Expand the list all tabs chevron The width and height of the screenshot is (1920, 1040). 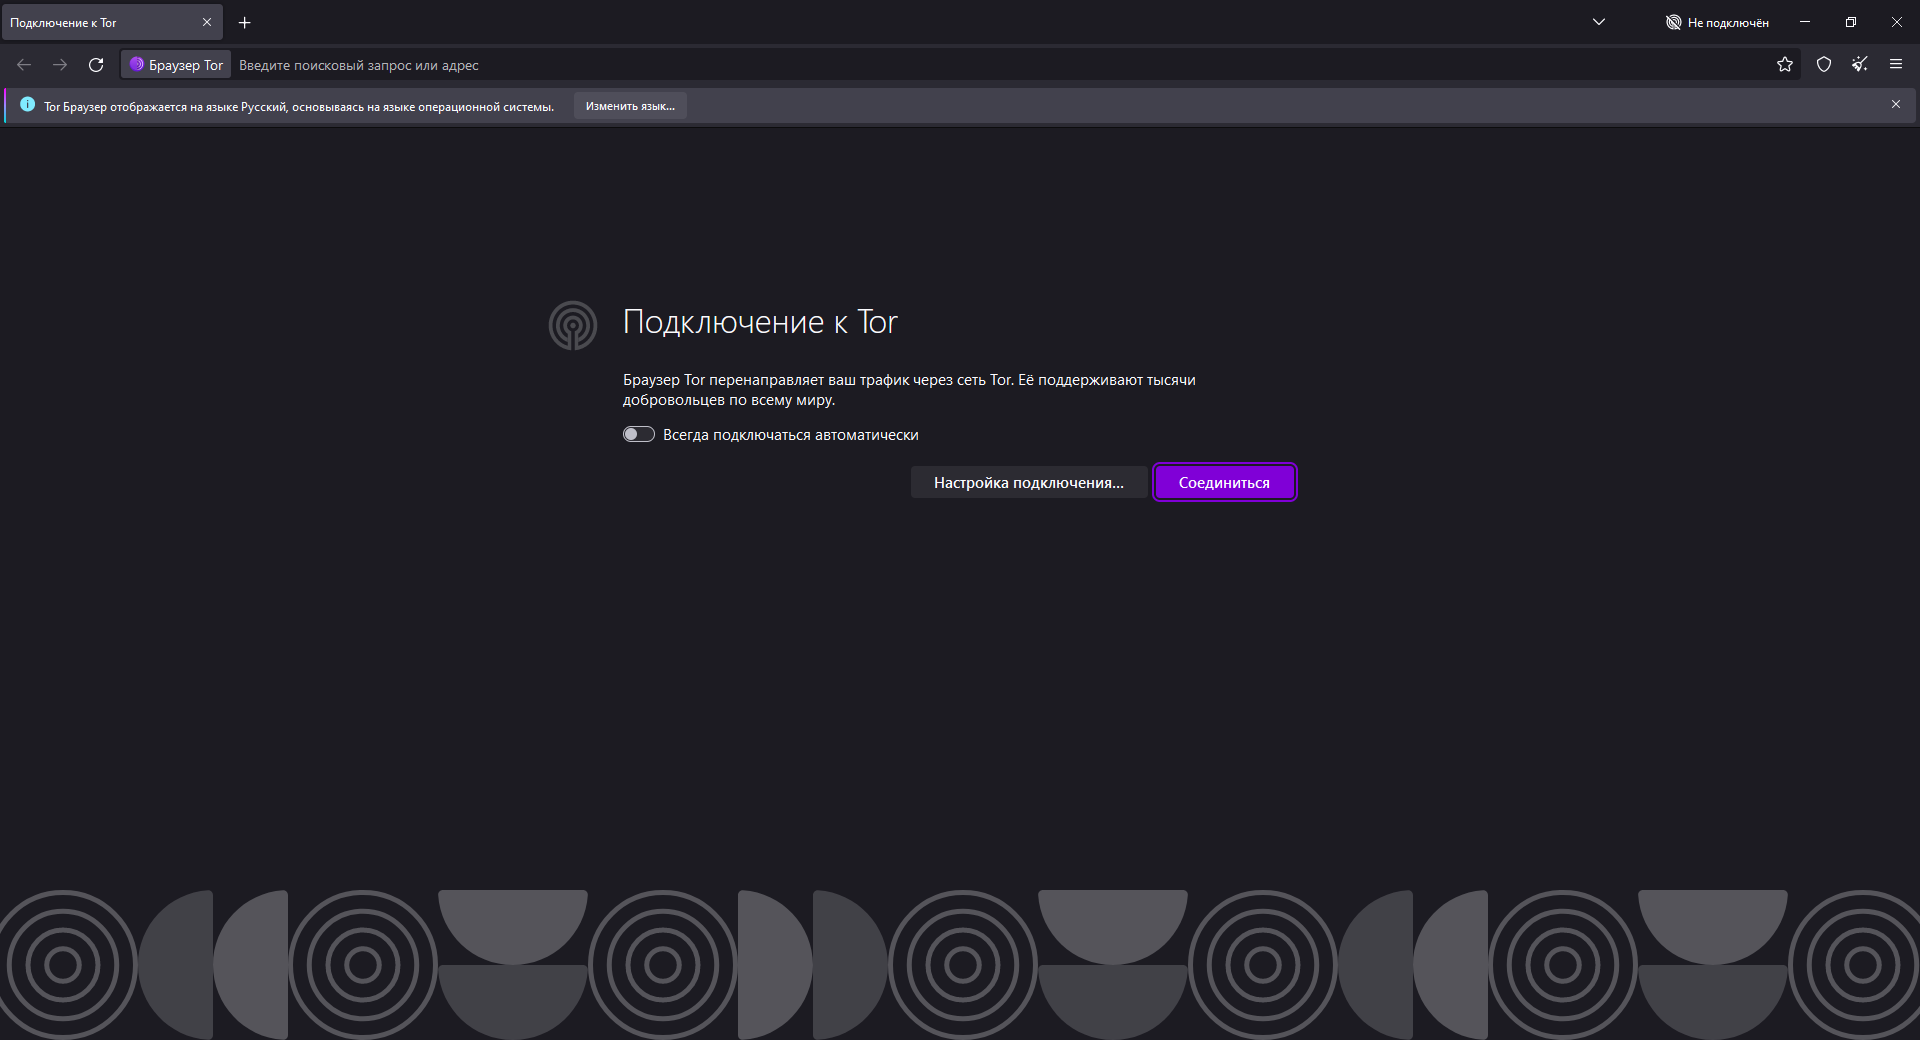click(x=1599, y=22)
